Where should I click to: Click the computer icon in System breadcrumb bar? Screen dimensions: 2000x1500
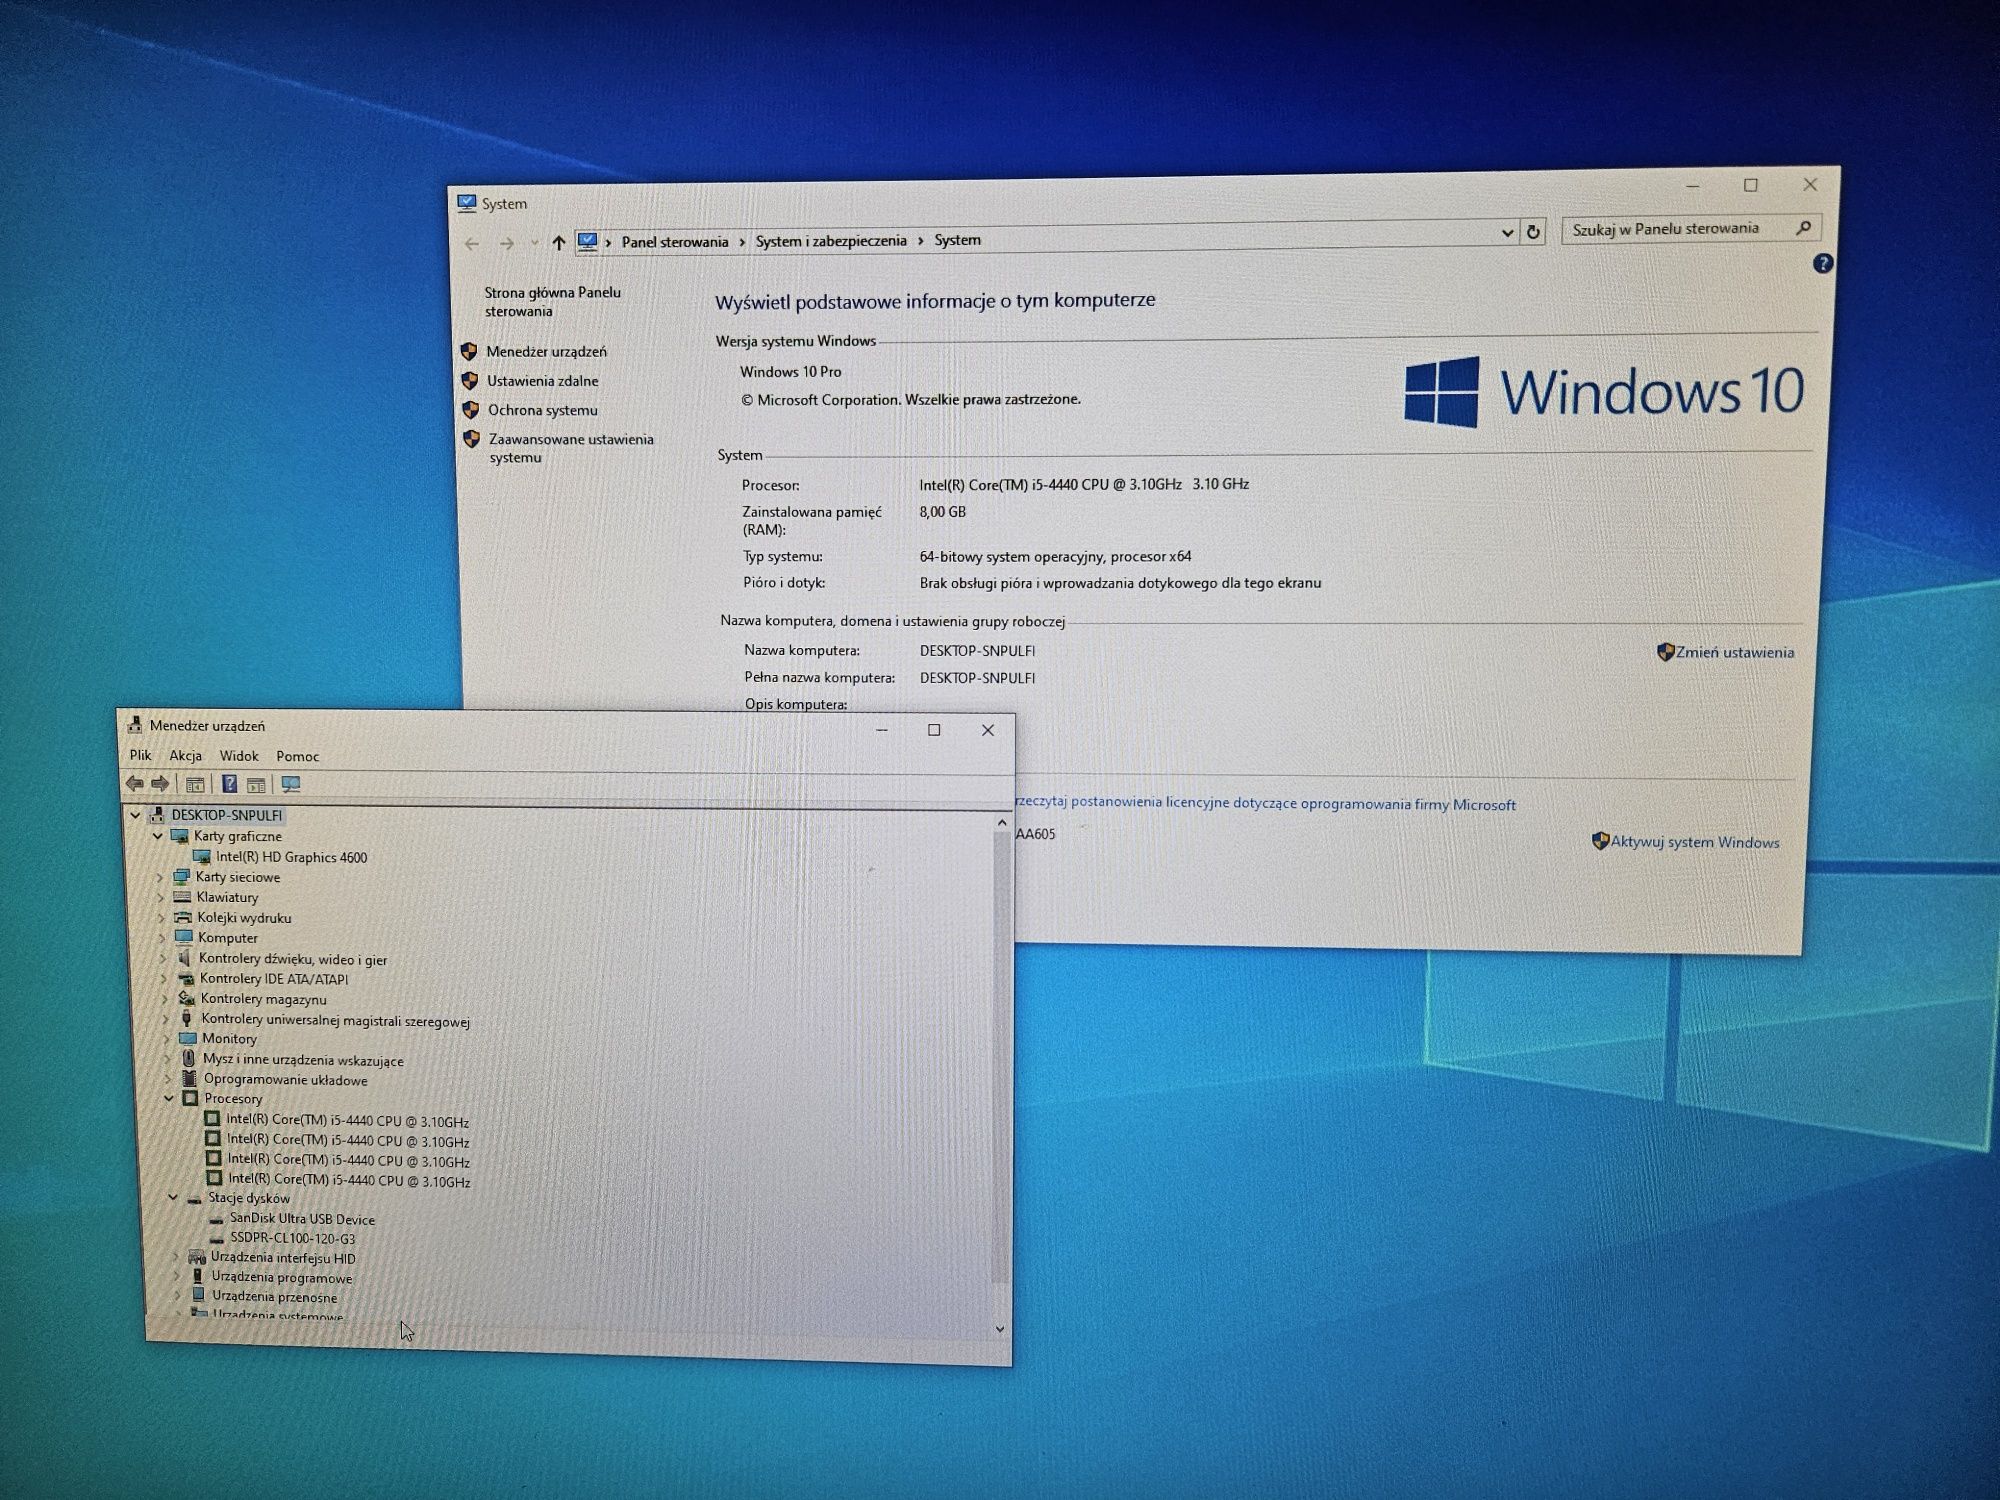tap(587, 242)
